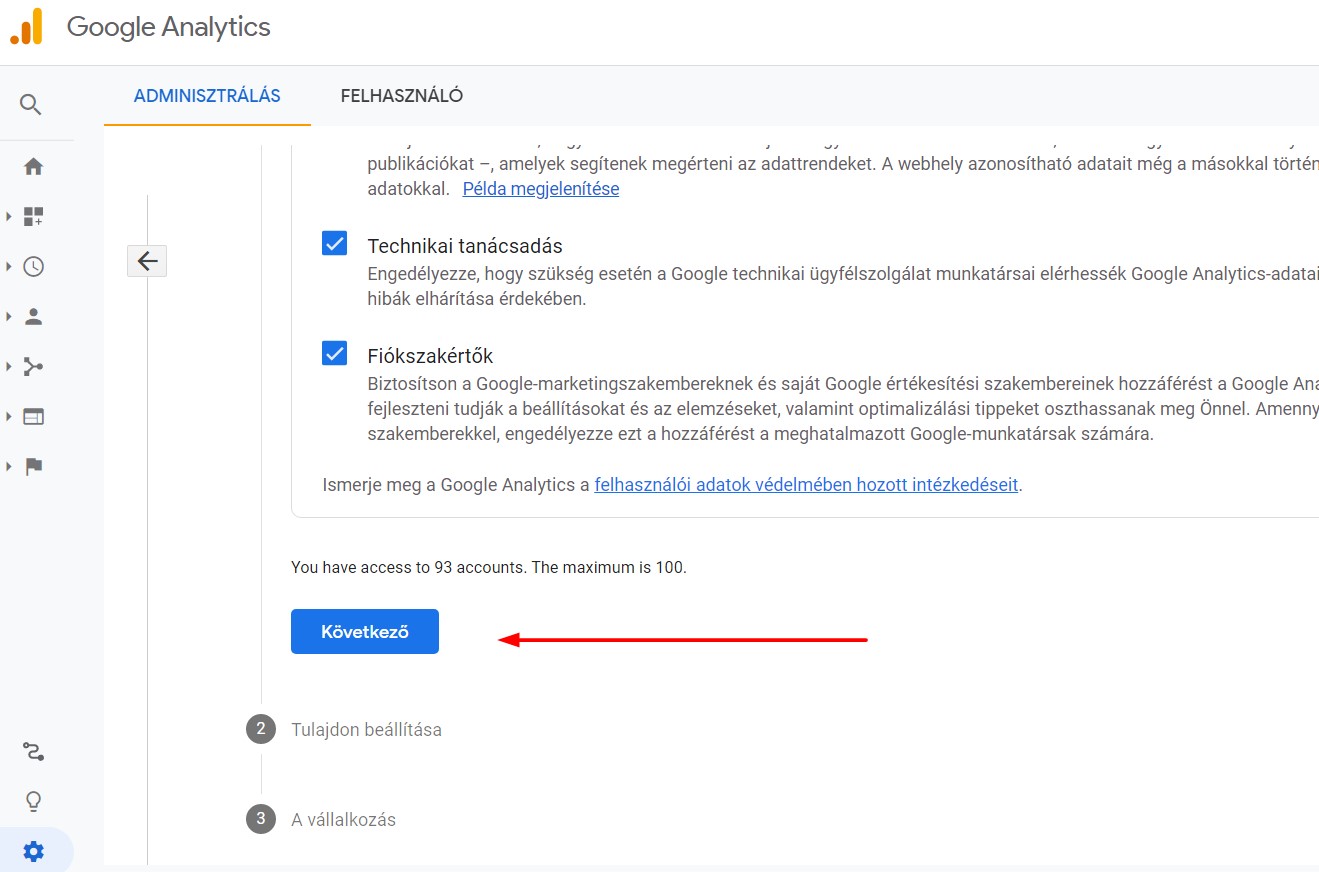This screenshot has height=872, width=1319.
Task: Open the Attribution path icon
Action: pyautogui.click(x=33, y=751)
